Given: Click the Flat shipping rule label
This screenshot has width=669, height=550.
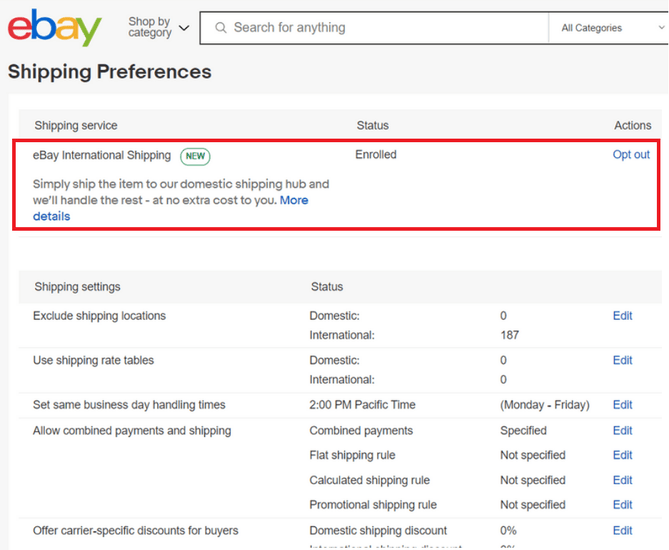Looking at the screenshot, I should pyautogui.click(x=352, y=455).
